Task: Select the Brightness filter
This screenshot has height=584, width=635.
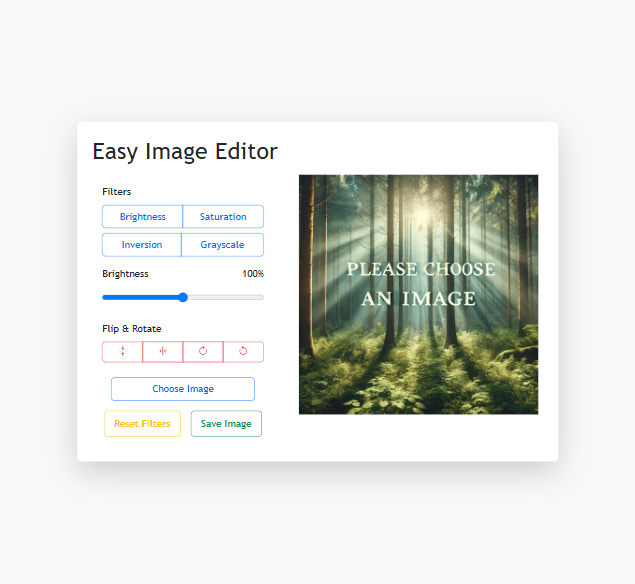Action: pos(143,217)
